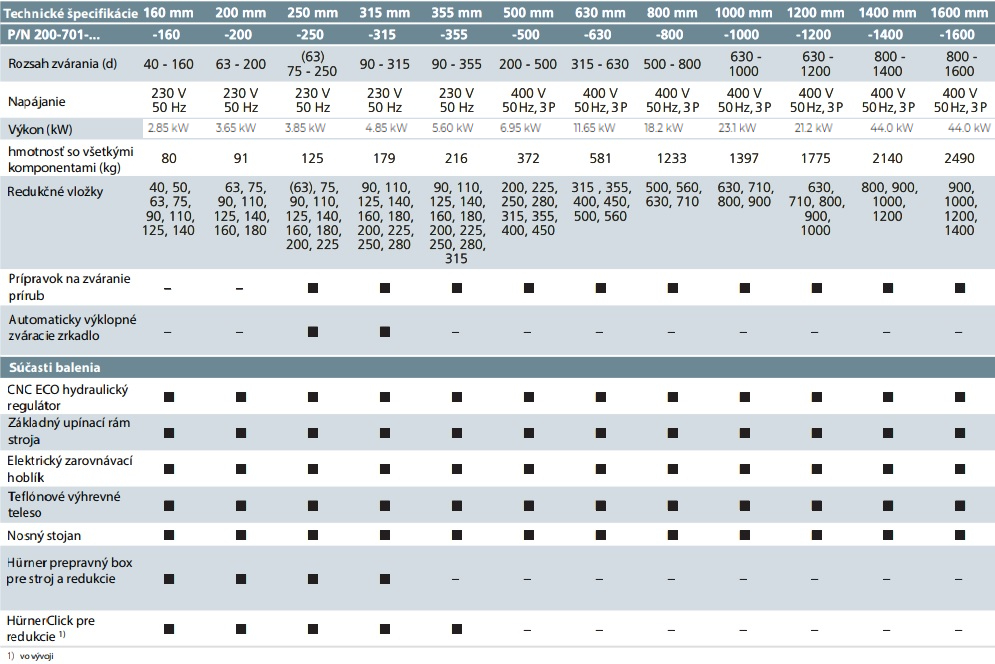
Task: Click transport box square under 200 mm
Action: tap(241, 579)
